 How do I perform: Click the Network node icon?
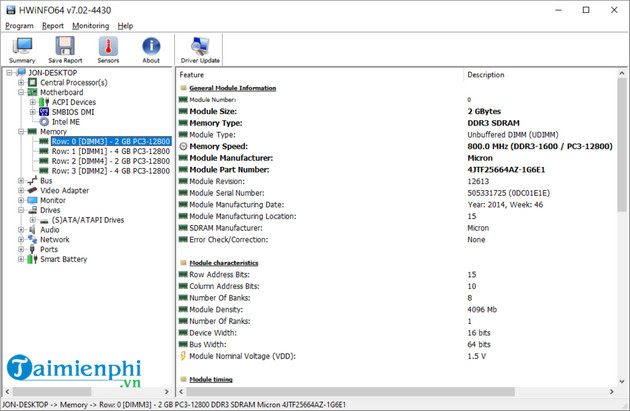point(33,239)
